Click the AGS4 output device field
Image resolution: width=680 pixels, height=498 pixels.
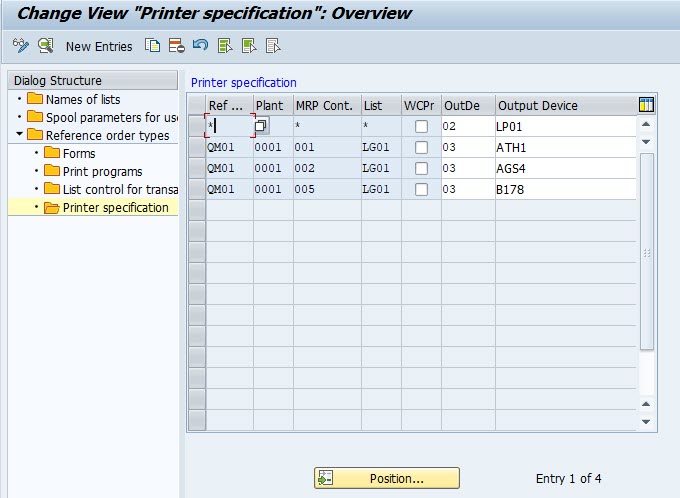(566, 168)
